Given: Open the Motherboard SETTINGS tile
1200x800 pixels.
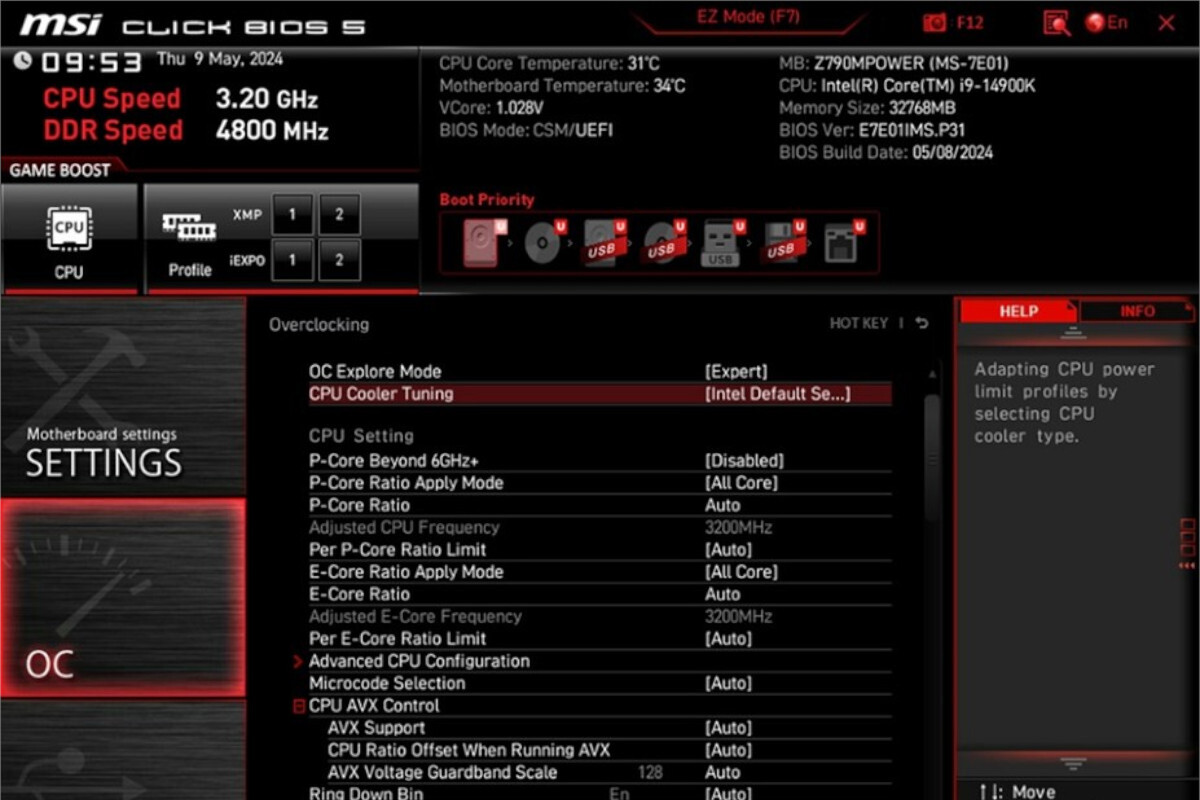Looking at the screenshot, I should (122, 398).
